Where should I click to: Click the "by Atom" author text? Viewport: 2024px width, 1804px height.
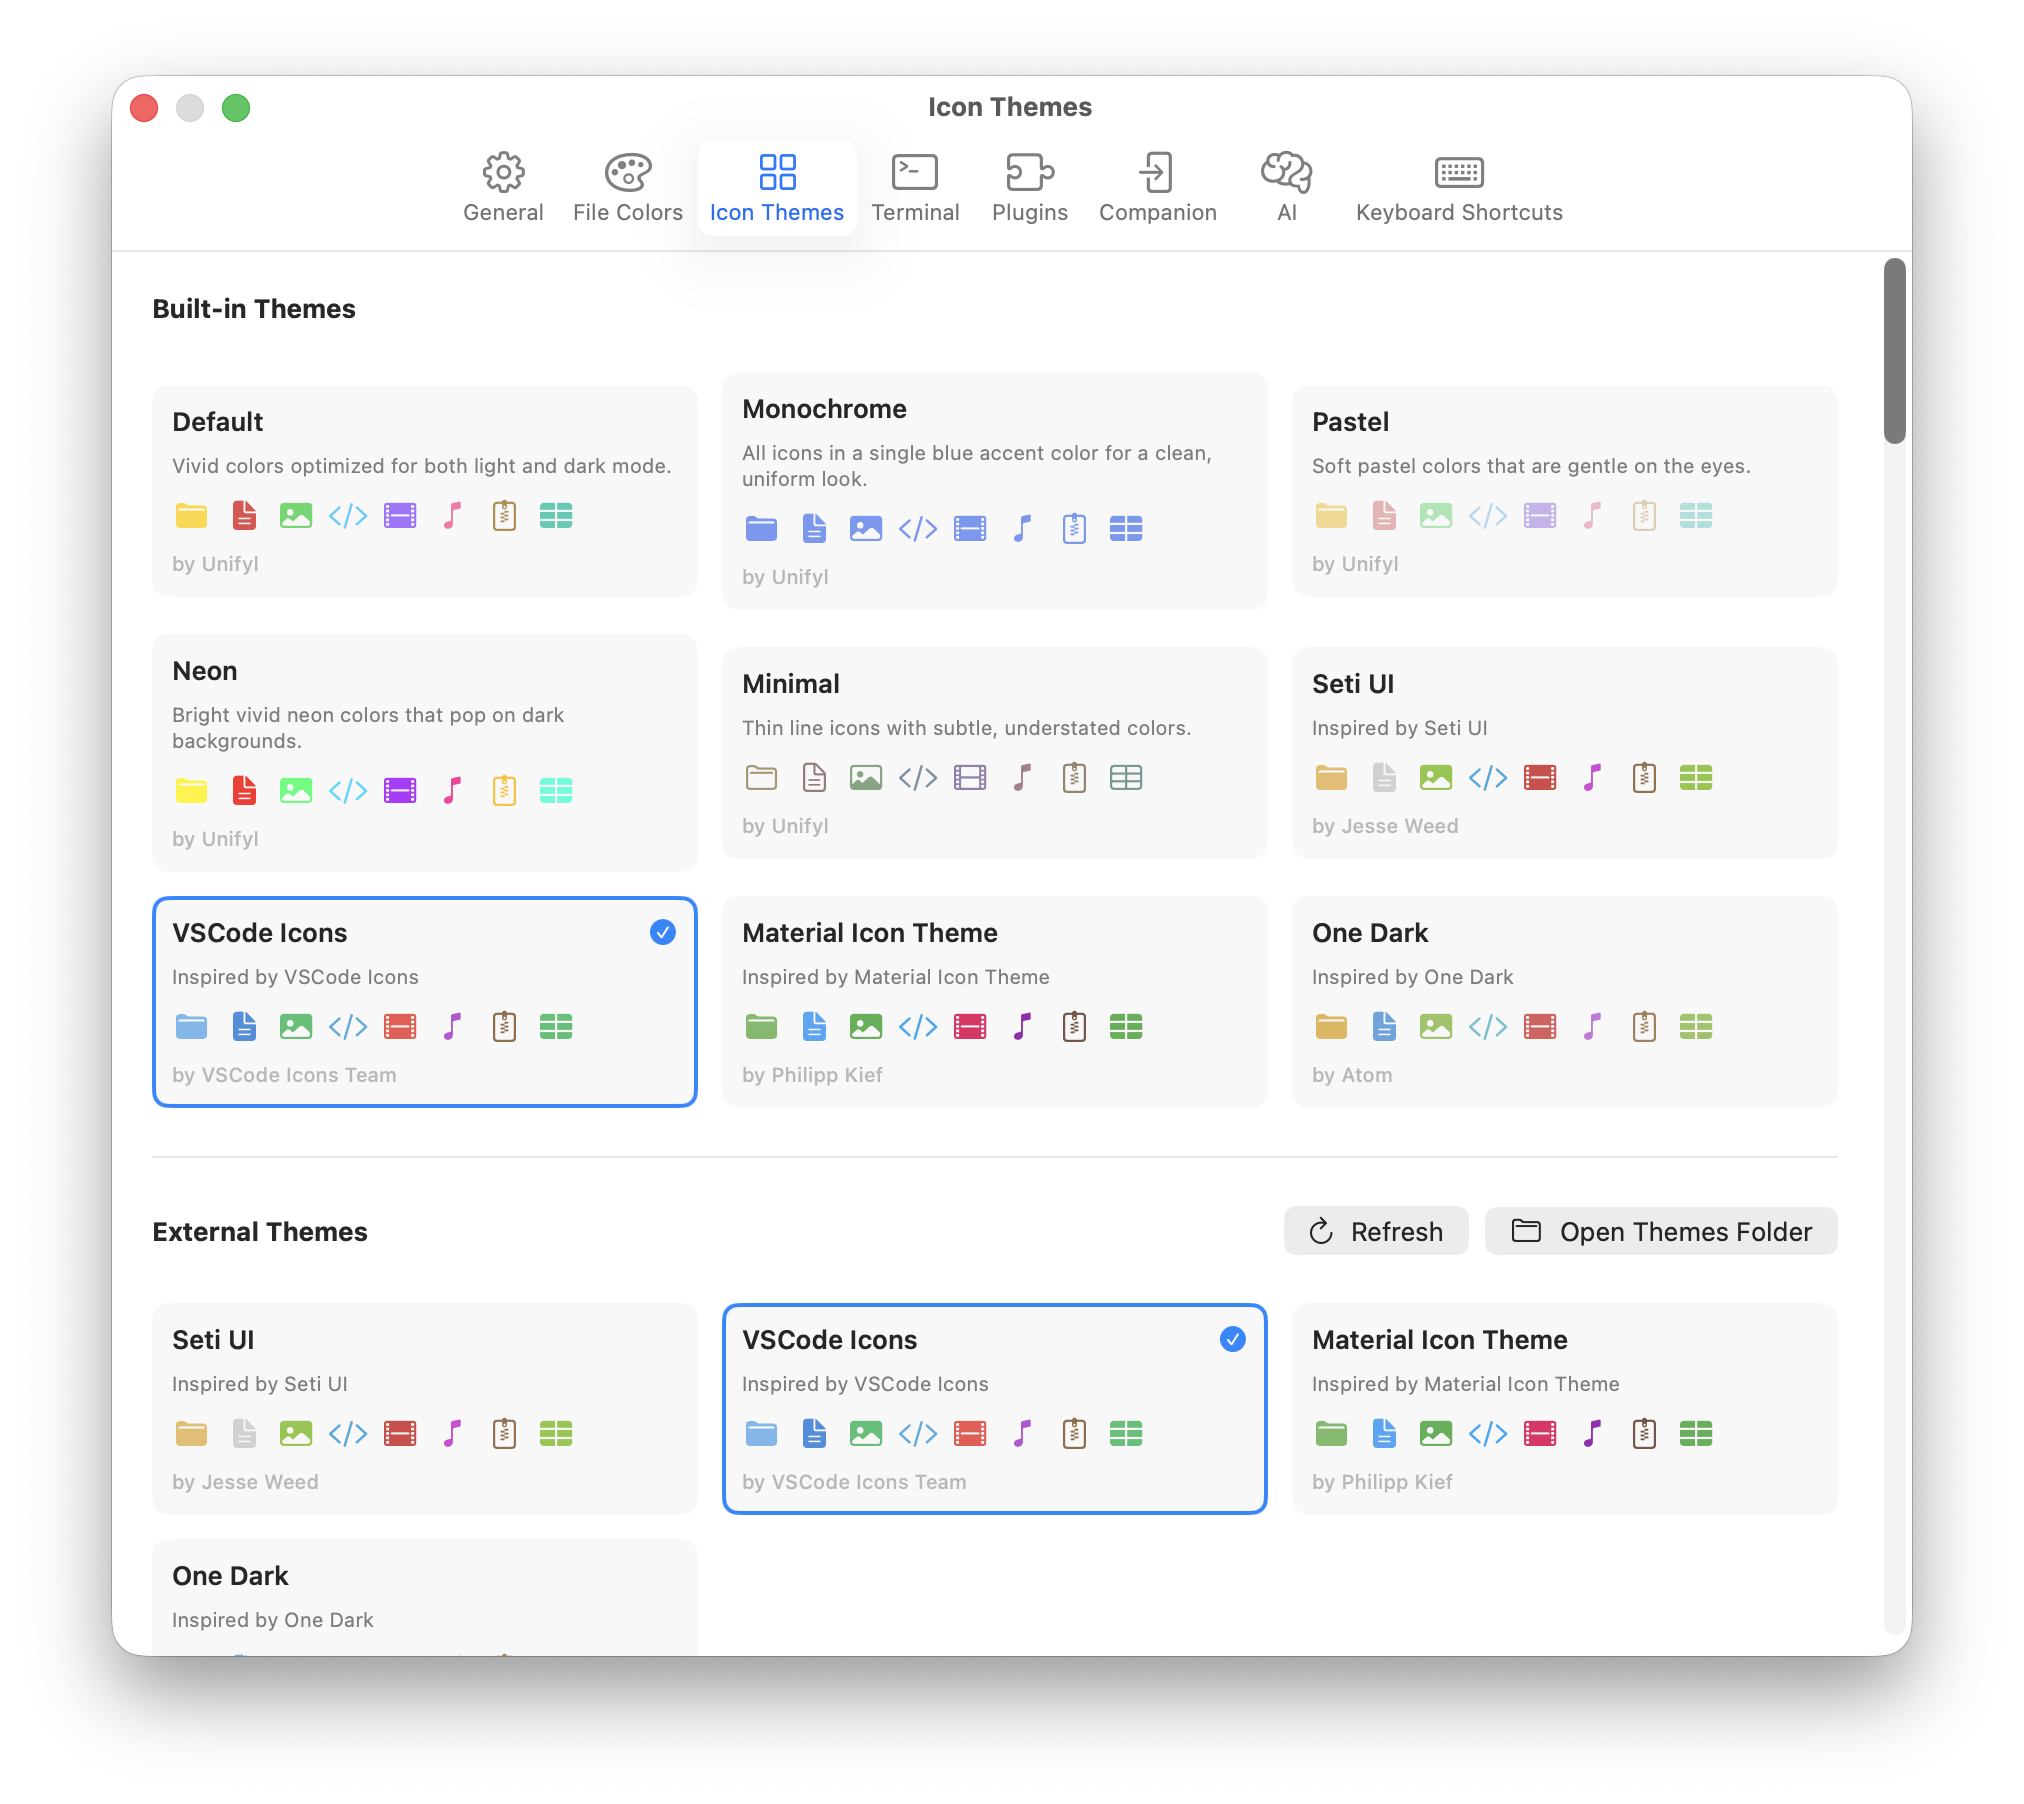pos(1352,1075)
